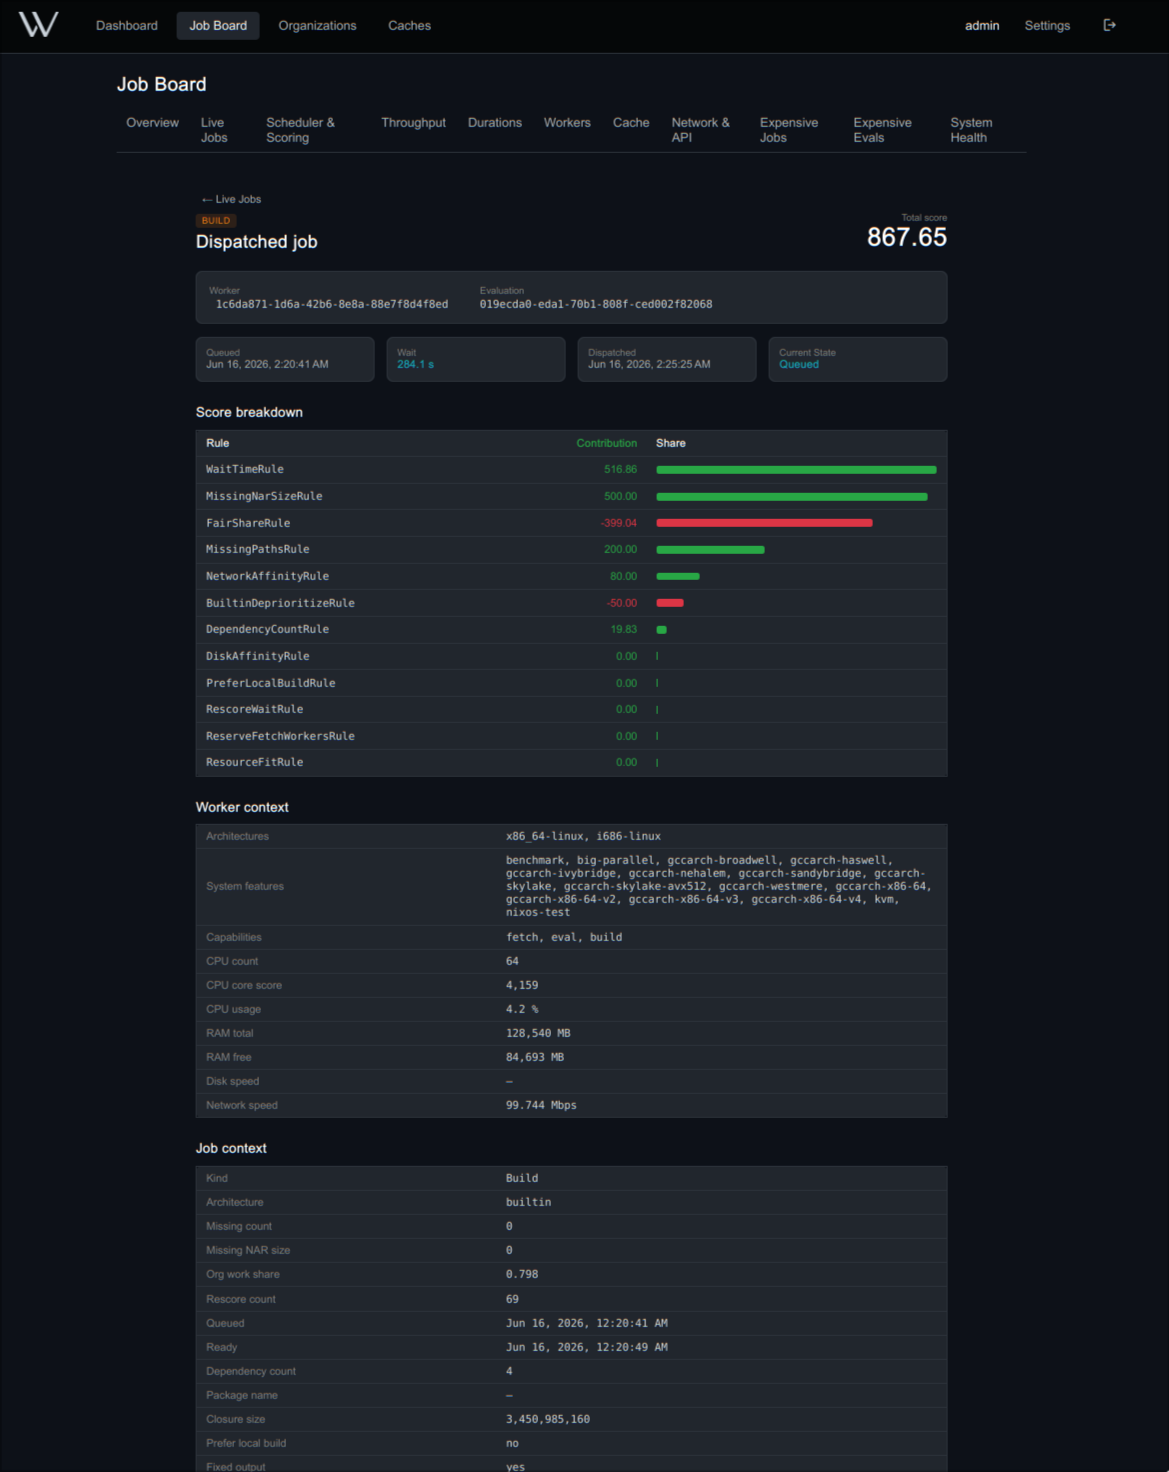Click the PreferLocalBuildRule row name
Image resolution: width=1169 pixels, height=1472 pixels.
click(270, 683)
